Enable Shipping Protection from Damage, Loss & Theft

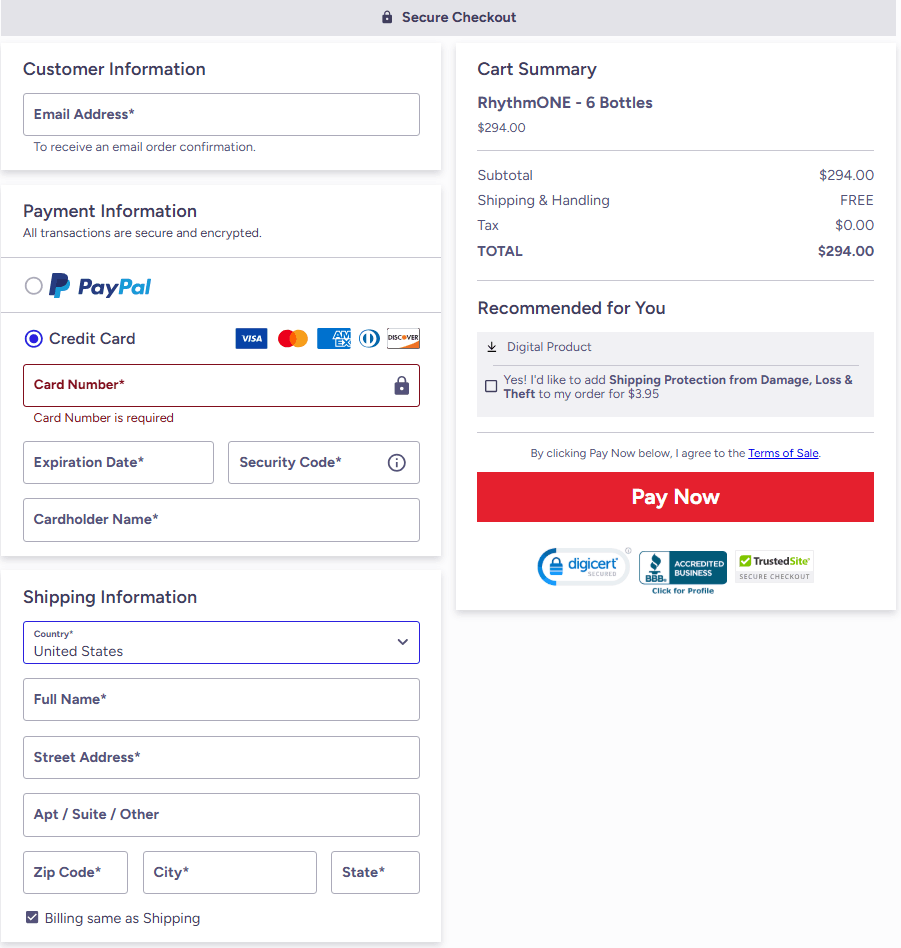tap(491, 385)
